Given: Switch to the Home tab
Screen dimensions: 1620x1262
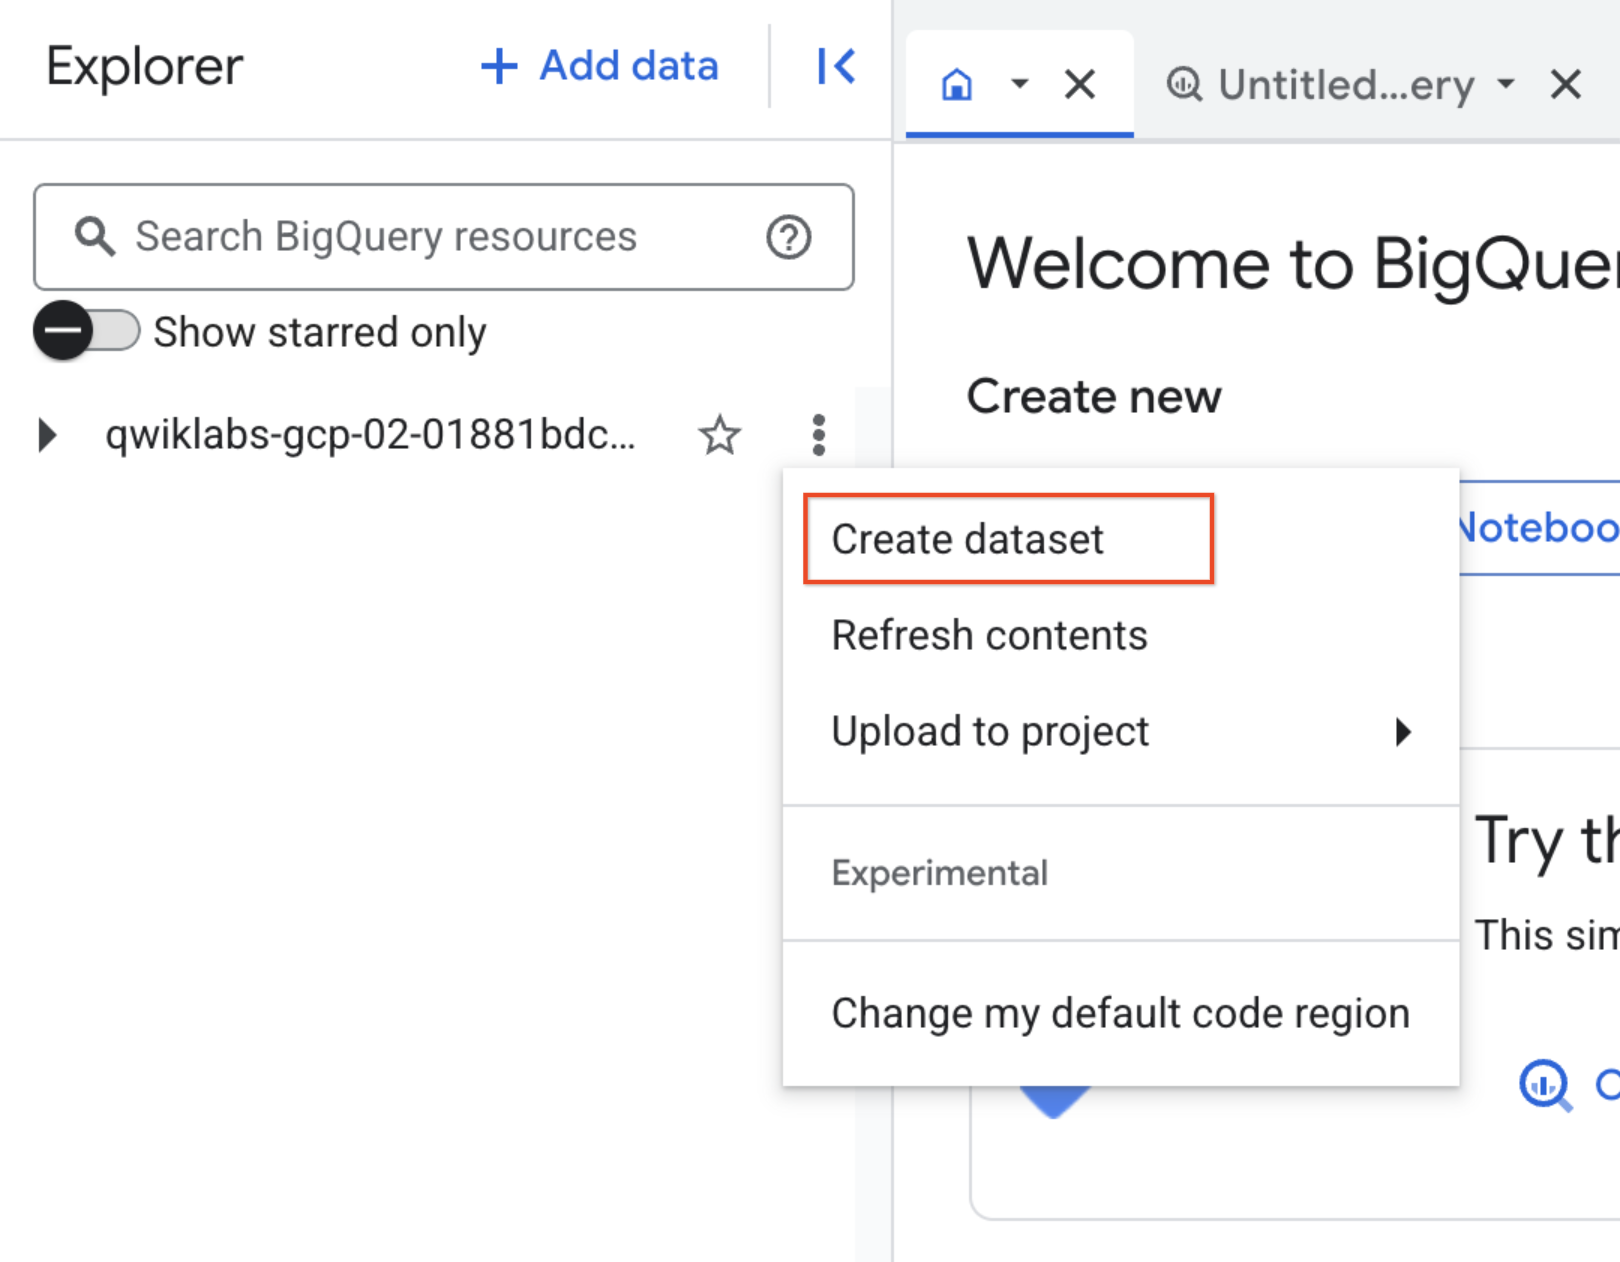Looking at the screenshot, I should coord(957,85).
